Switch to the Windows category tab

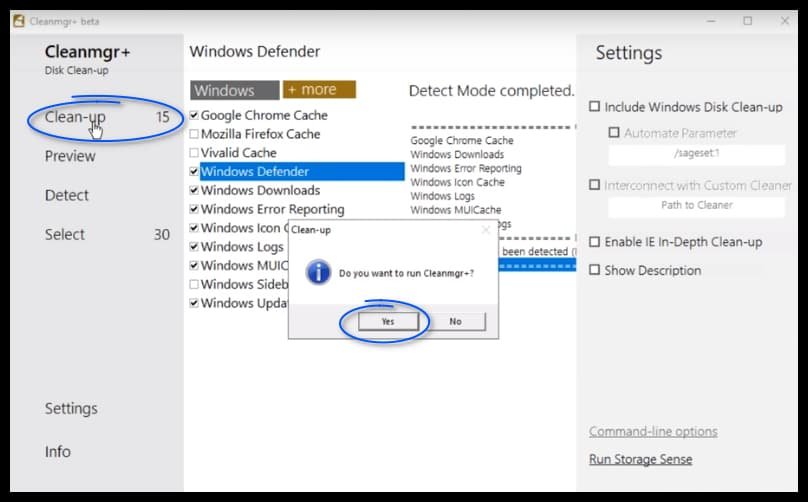click(235, 90)
